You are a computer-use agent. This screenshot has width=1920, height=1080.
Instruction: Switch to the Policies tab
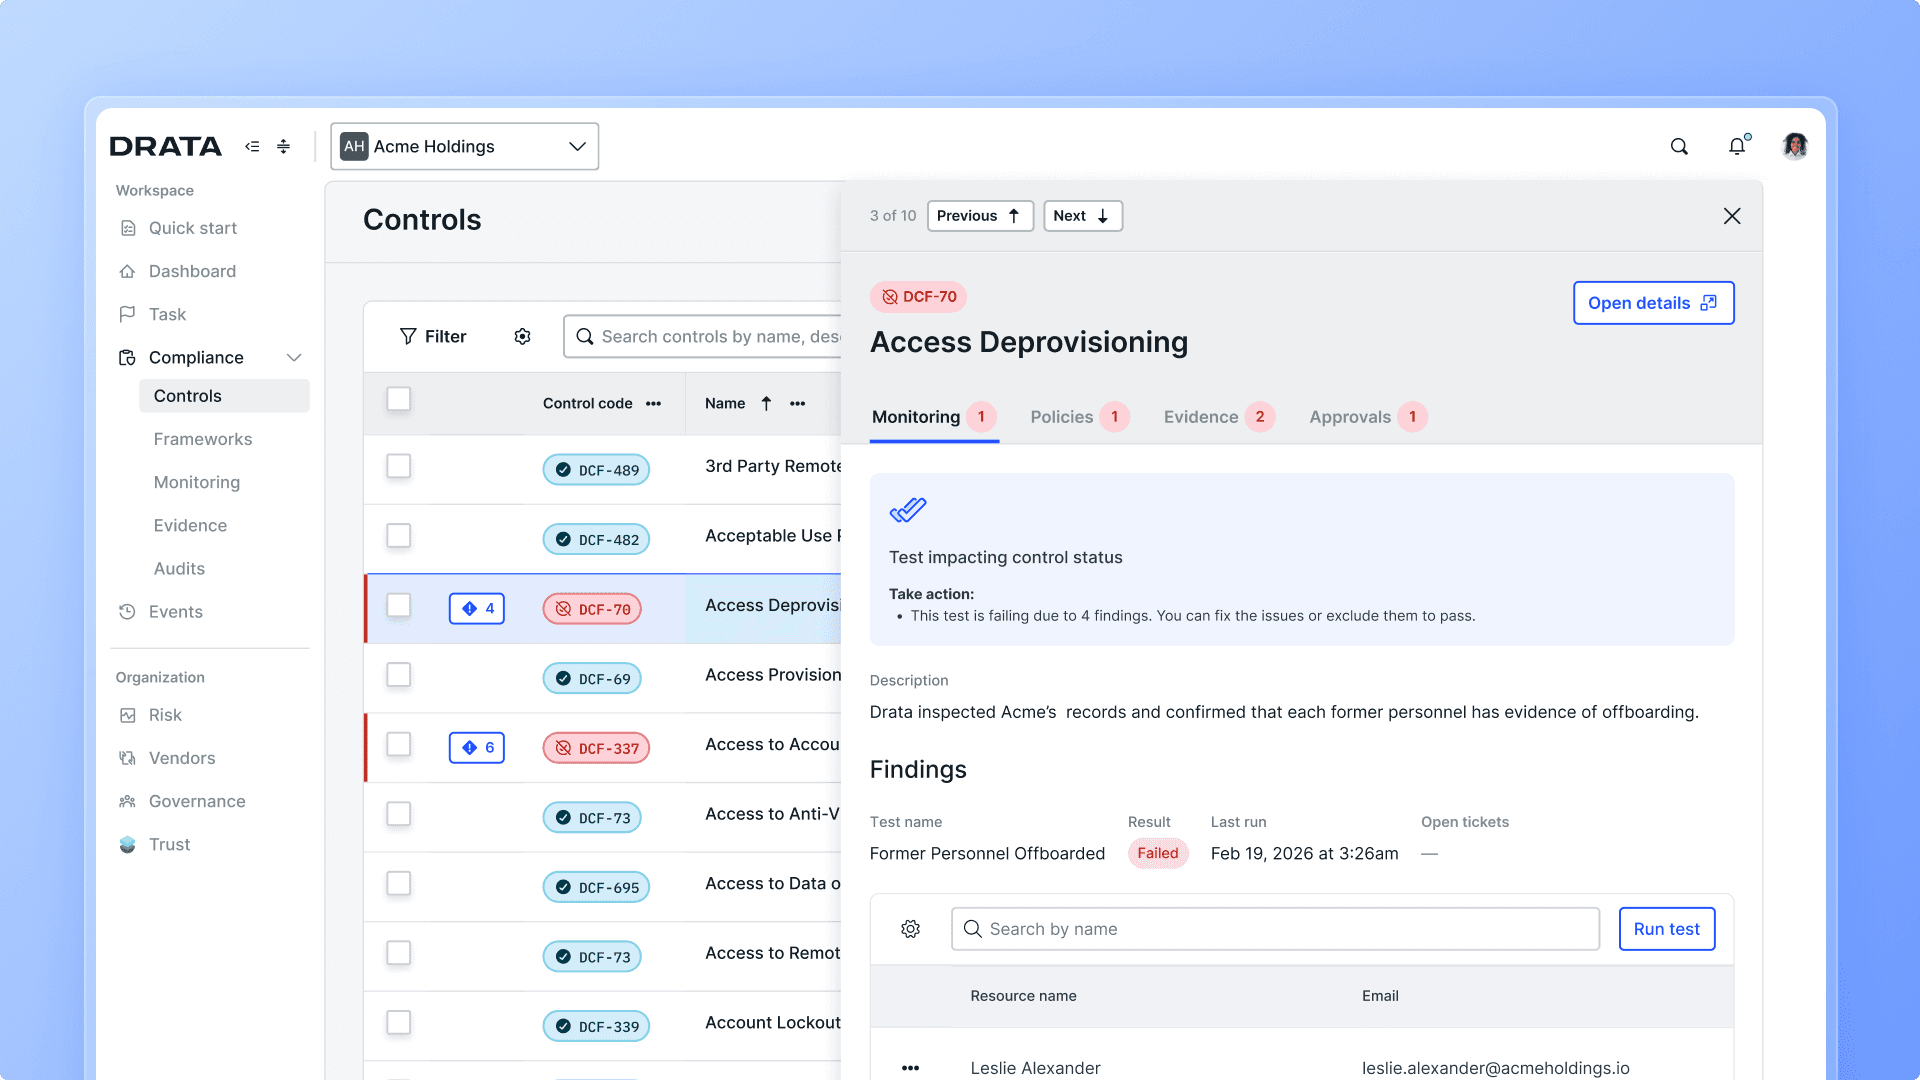pyautogui.click(x=1079, y=417)
